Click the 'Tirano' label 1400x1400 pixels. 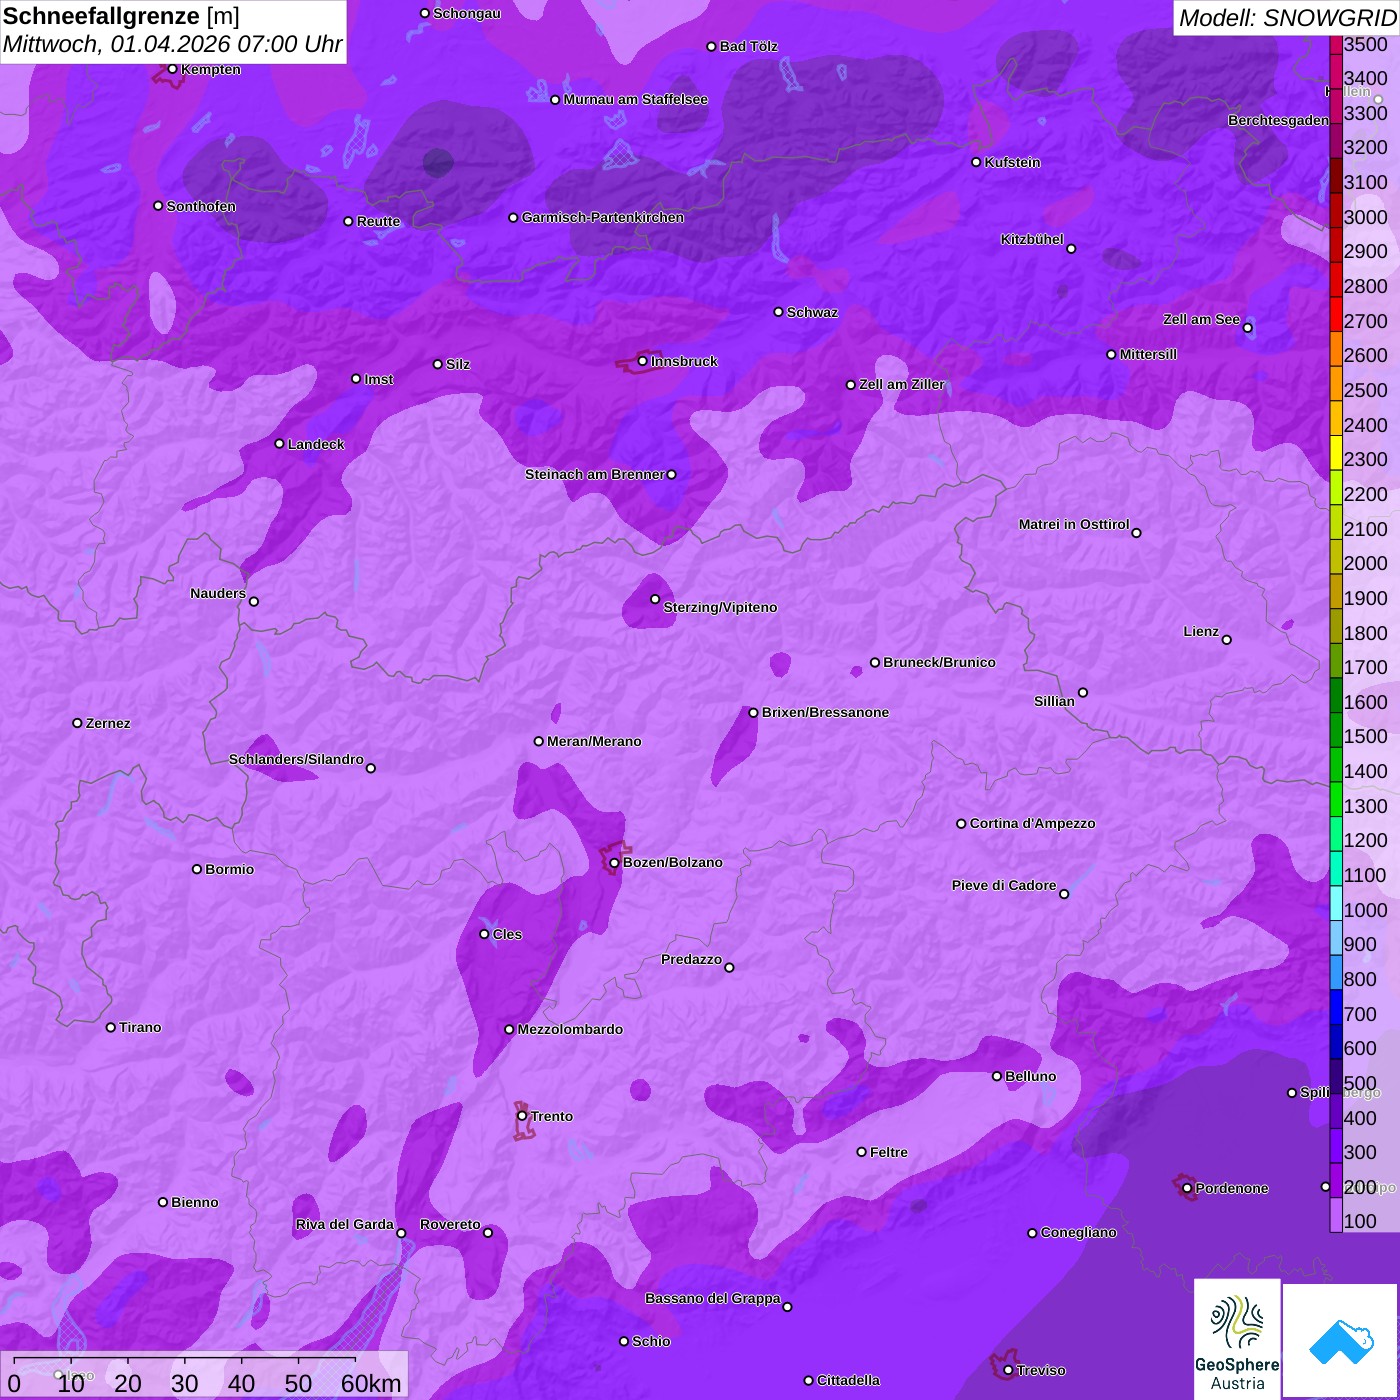140,1027
